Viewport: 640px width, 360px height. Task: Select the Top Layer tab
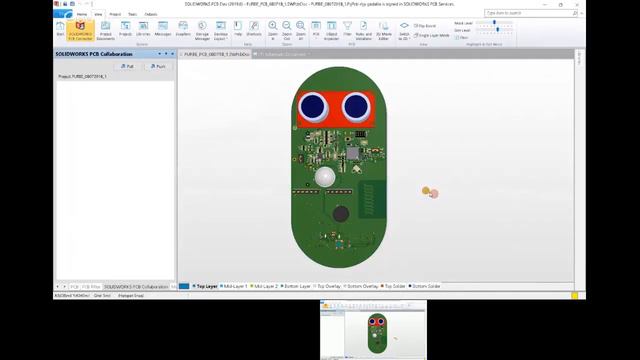(205, 287)
